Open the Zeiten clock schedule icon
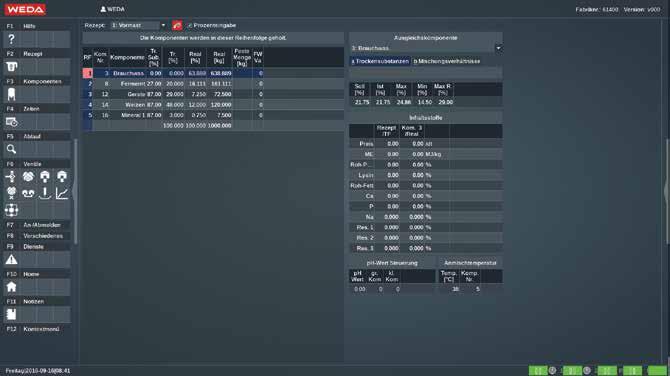 (x=12, y=122)
